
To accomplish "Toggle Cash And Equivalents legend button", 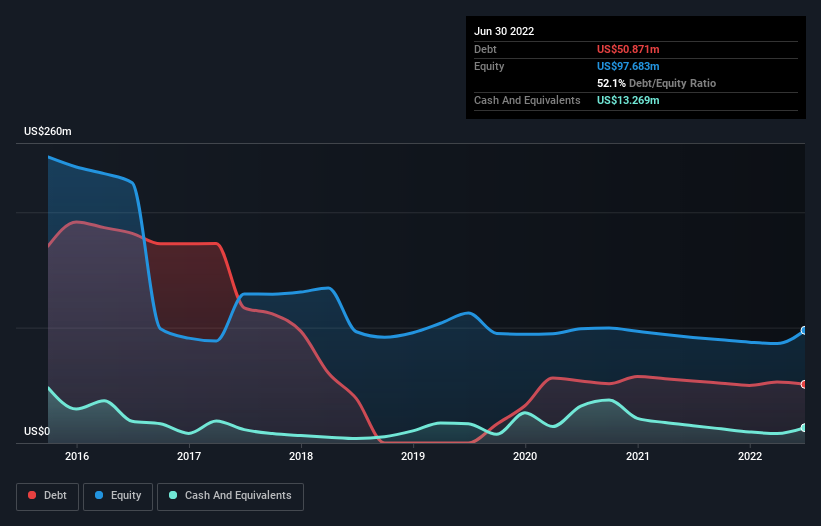I will [230, 496].
